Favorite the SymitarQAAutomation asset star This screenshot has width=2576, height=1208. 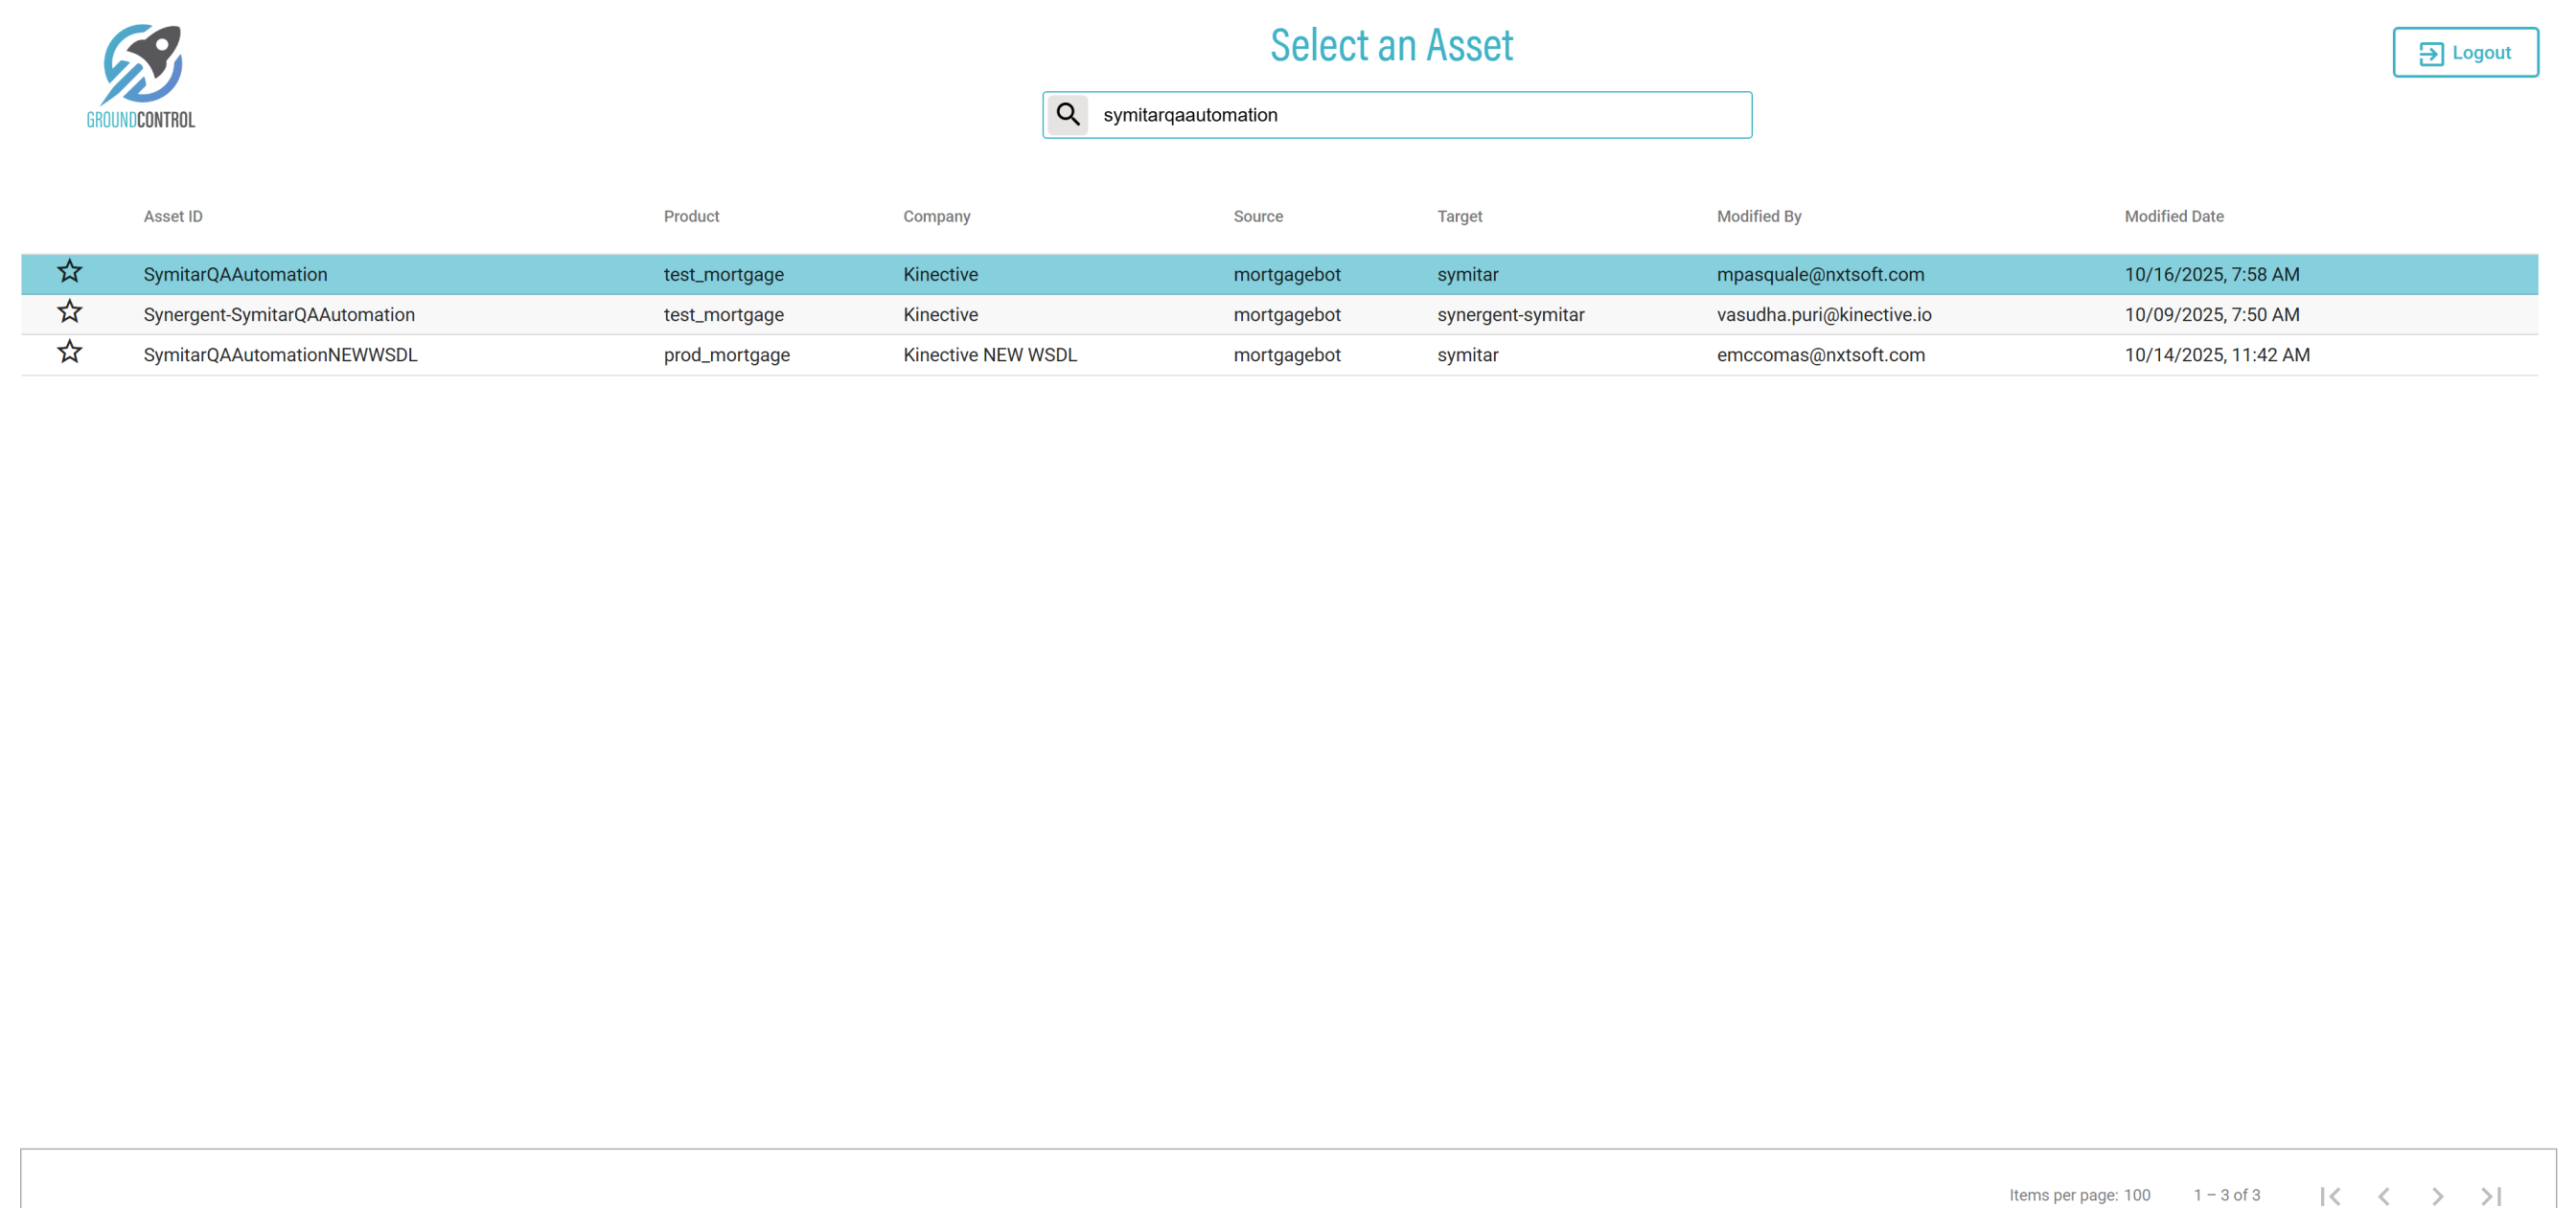pyautogui.click(x=69, y=272)
